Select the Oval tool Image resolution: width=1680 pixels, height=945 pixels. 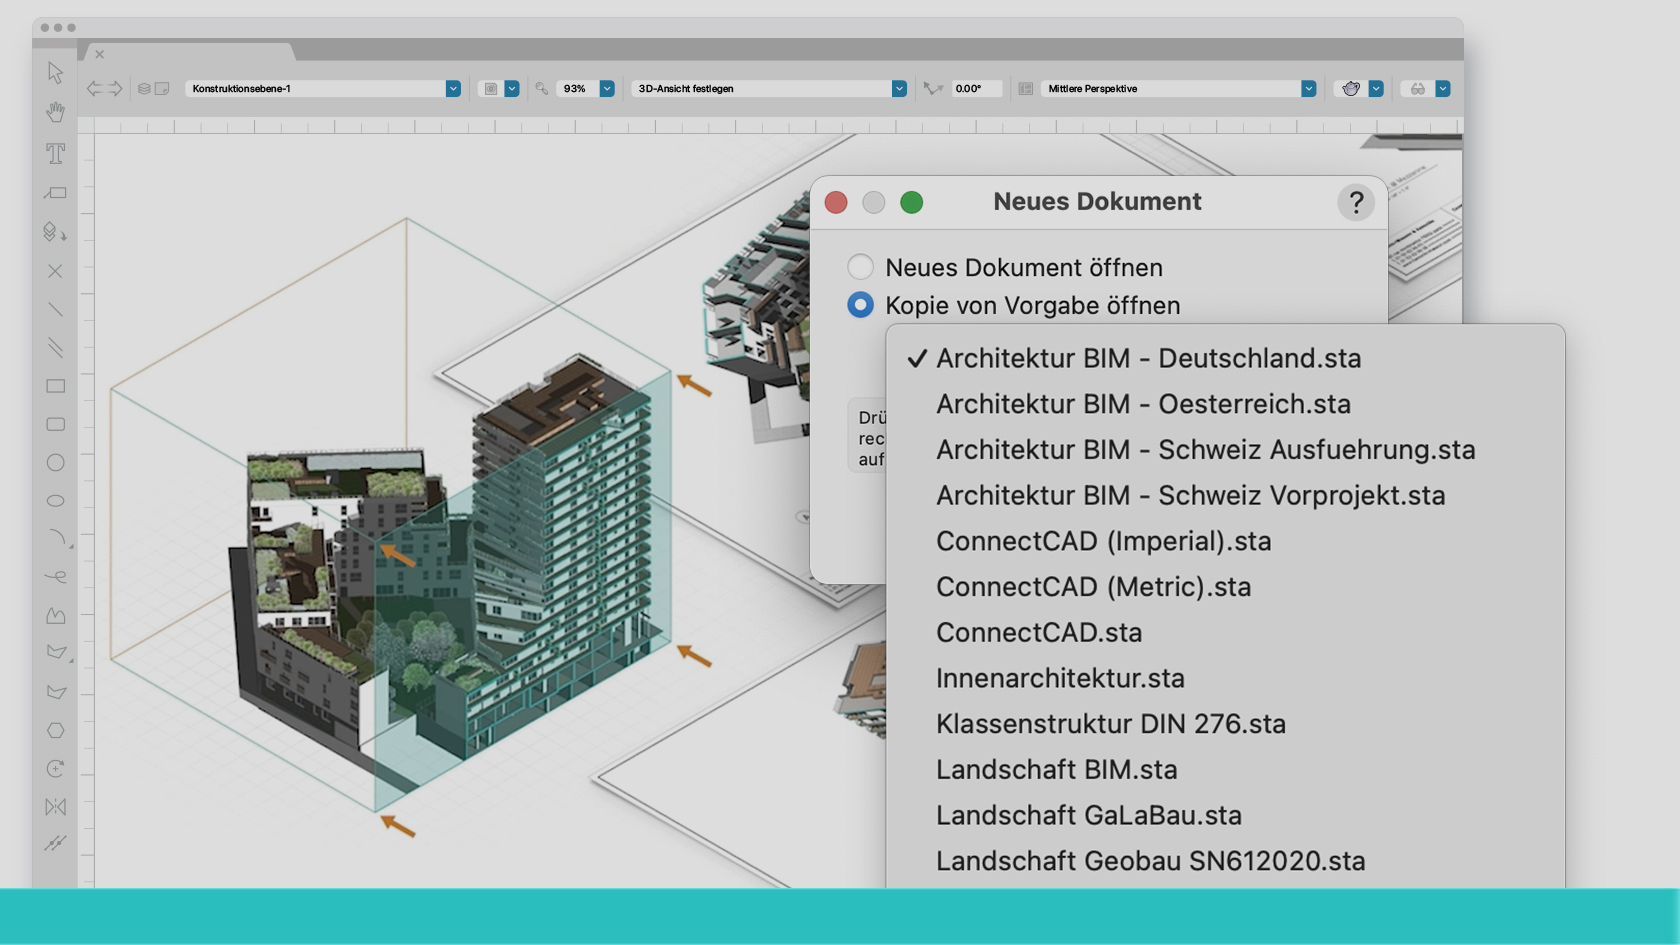[55, 500]
